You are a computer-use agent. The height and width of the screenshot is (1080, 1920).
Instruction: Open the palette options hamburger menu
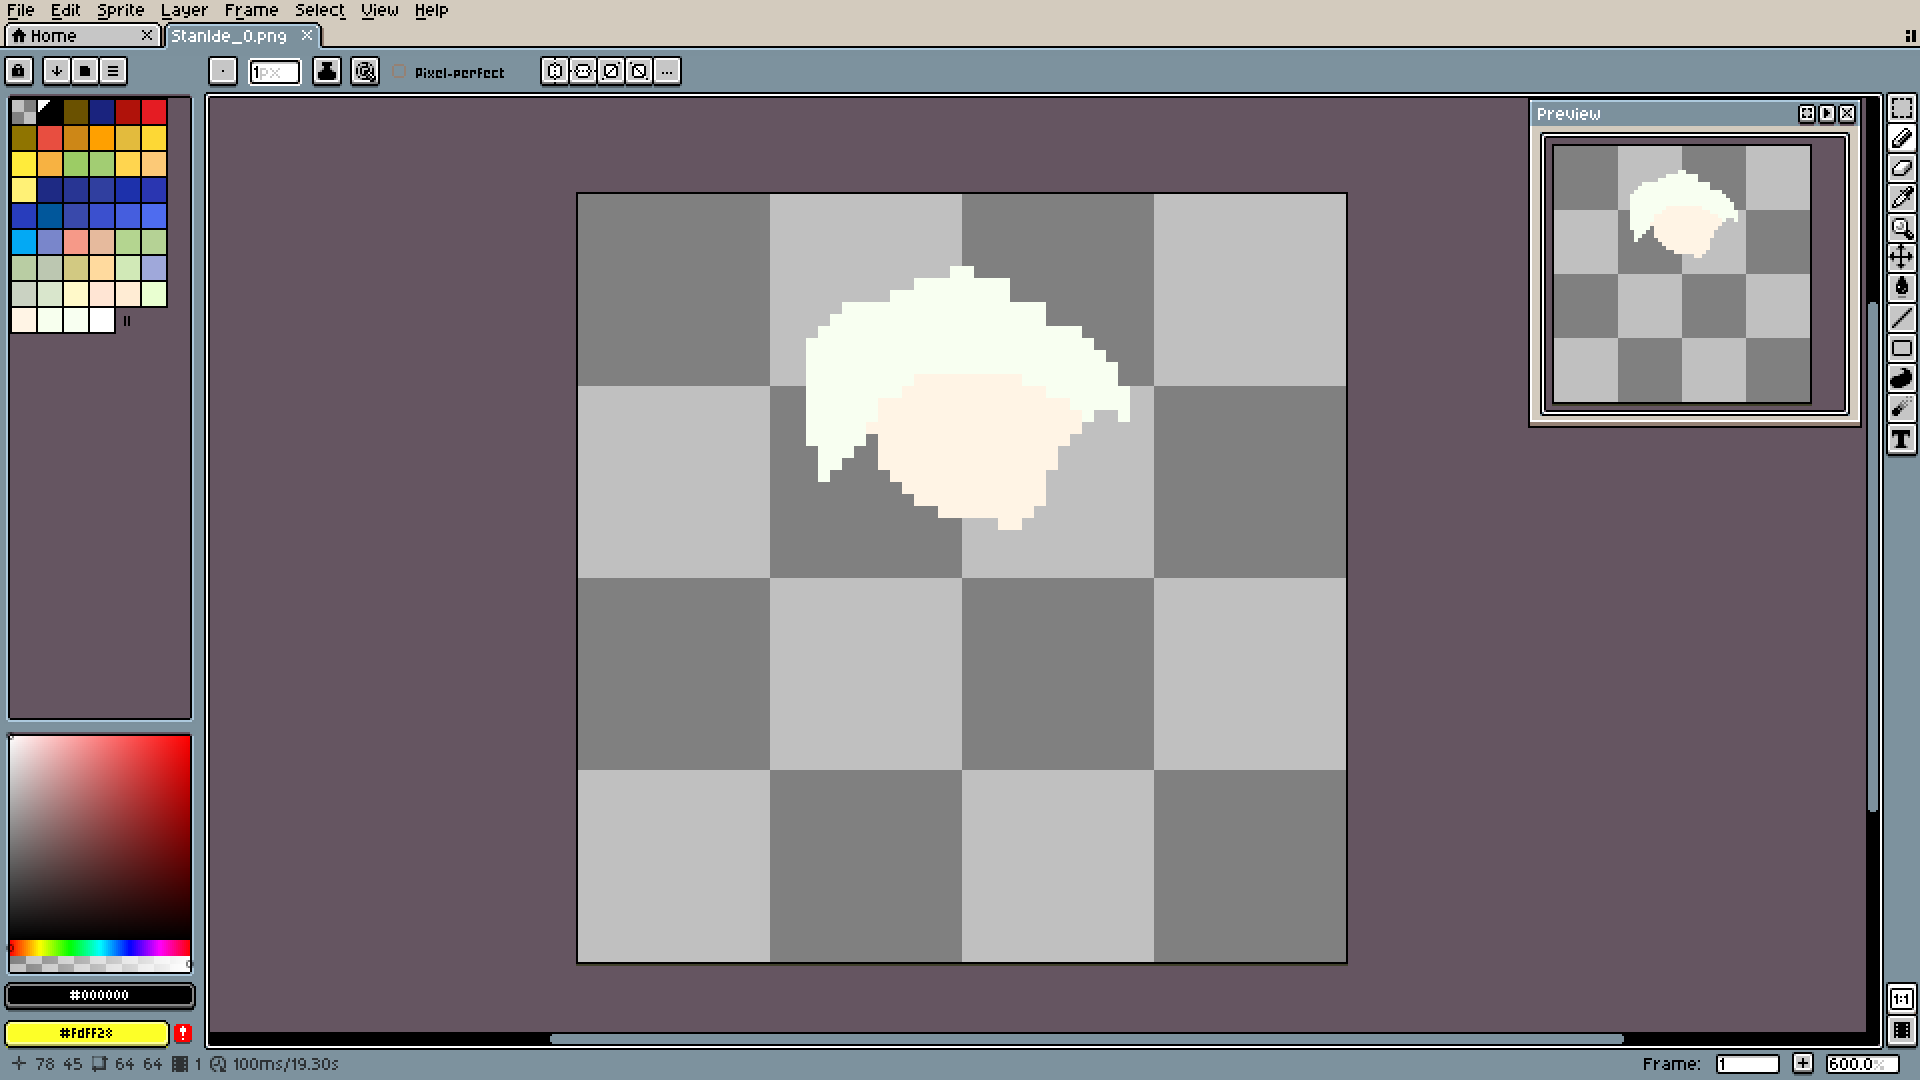(113, 71)
